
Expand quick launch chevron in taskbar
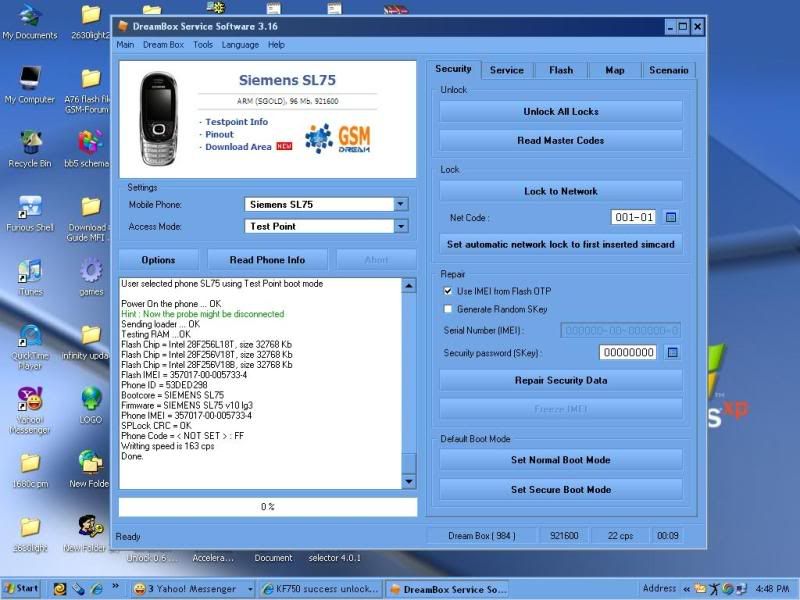115,587
